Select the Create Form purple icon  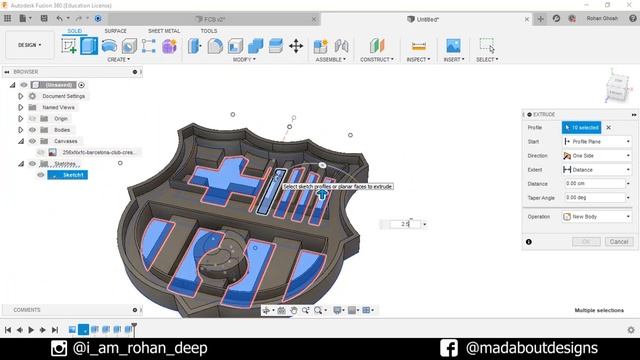coord(169,46)
